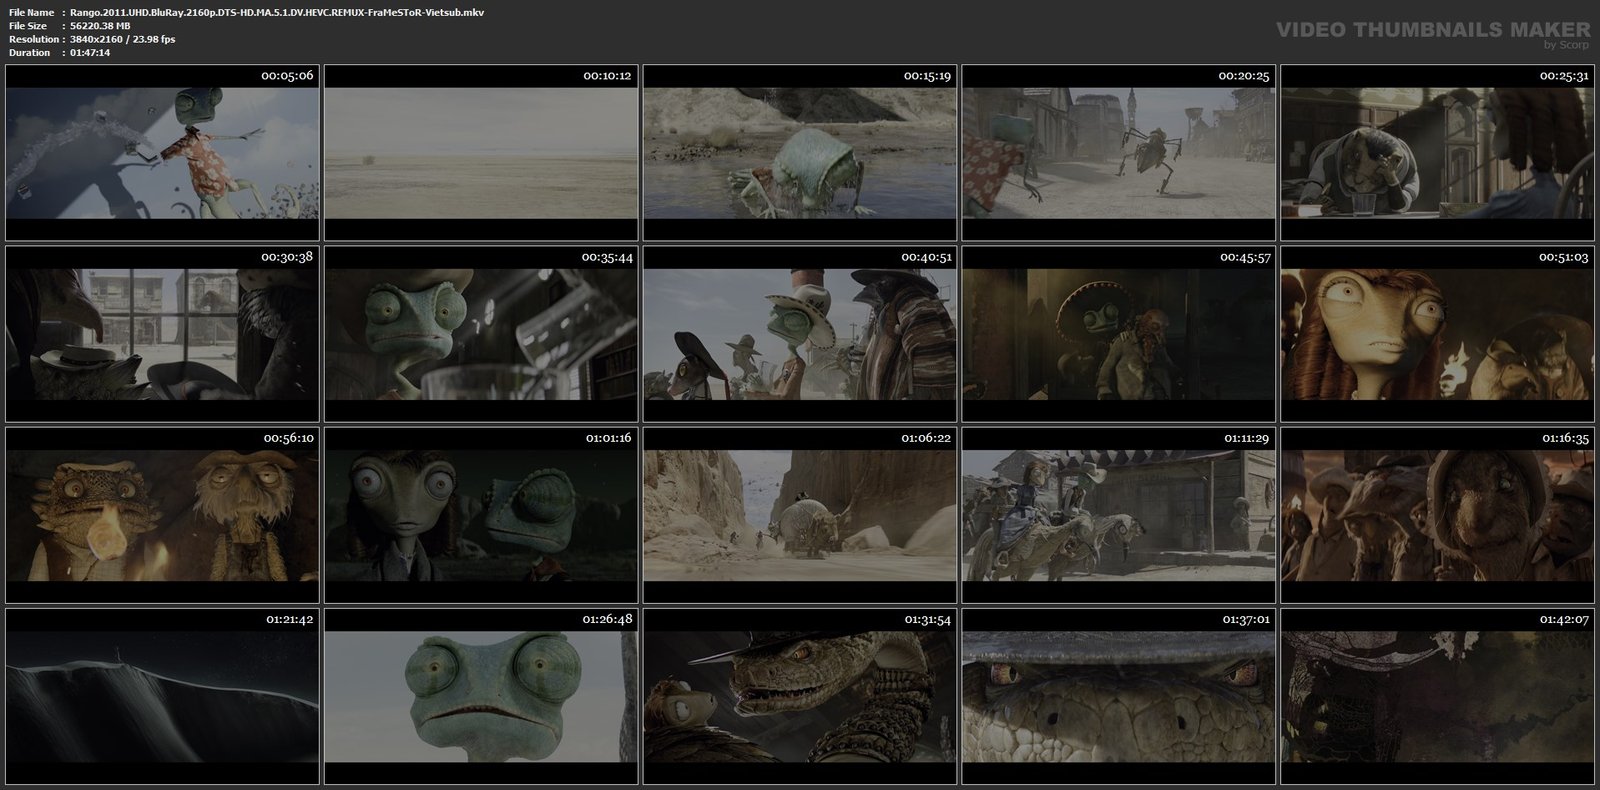Select the thumbnail stamped 01:26:48
The width and height of the screenshot is (1600, 790).
(481, 696)
